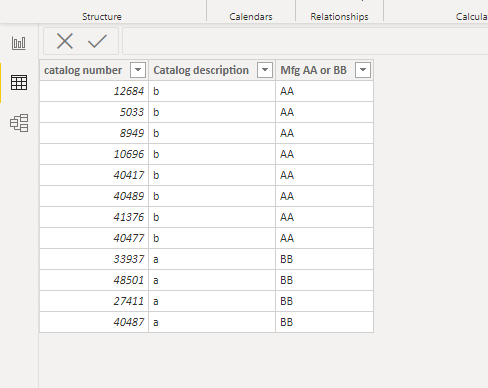The width and height of the screenshot is (488, 388).
Task: Click the Relationships ribbon group label
Action: click(339, 17)
